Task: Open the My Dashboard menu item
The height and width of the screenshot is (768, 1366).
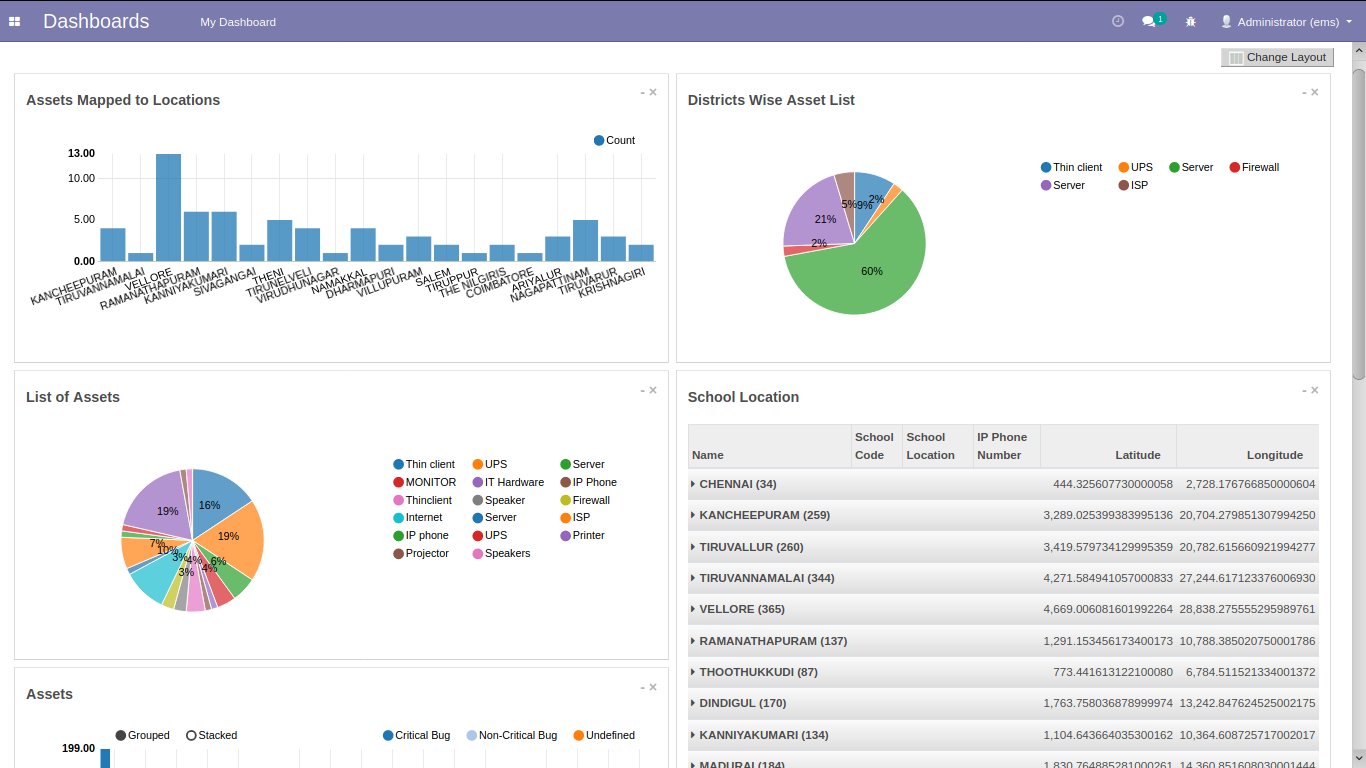Action: (238, 21)
